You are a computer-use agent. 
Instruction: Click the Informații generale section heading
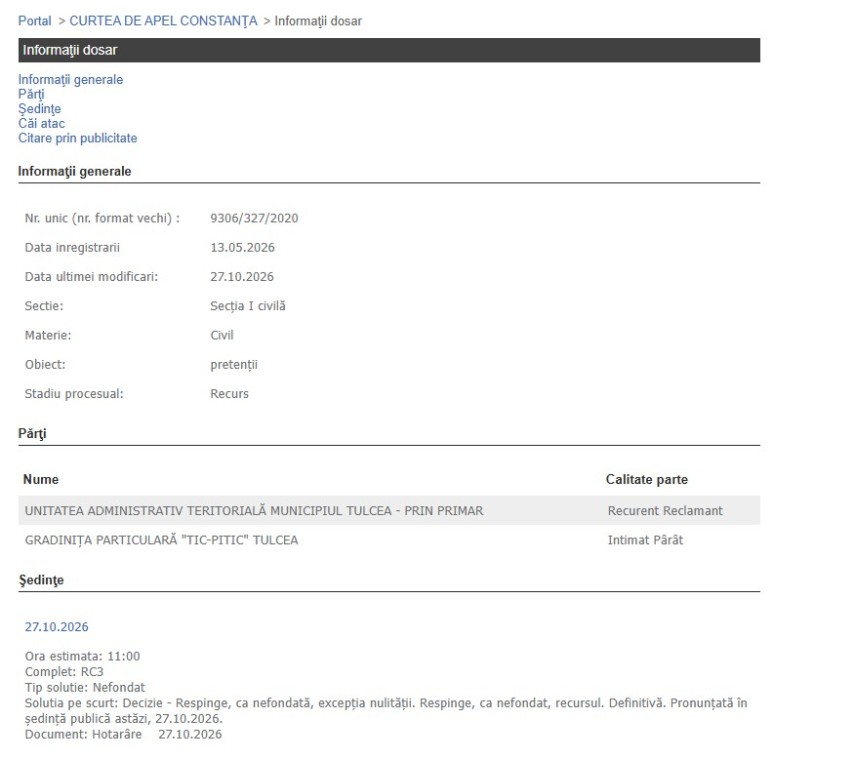(75, 171)
